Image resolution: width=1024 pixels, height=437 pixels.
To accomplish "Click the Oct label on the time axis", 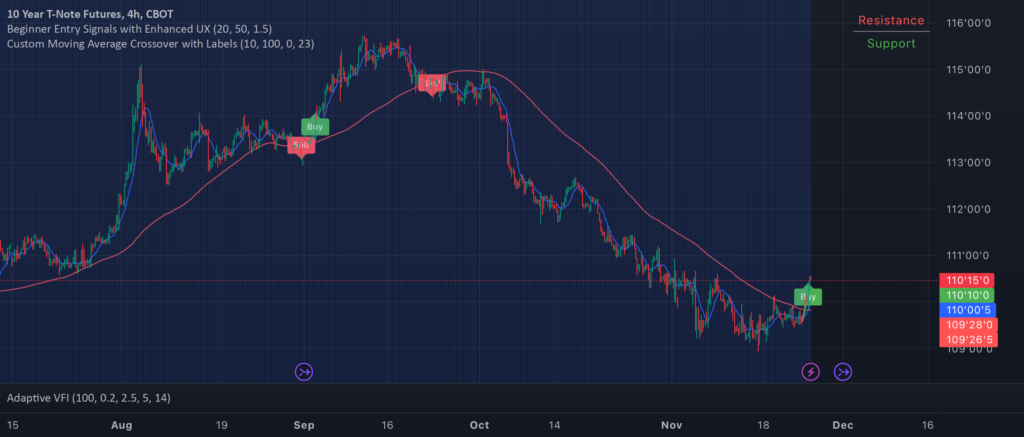I will tap(479, 424).
